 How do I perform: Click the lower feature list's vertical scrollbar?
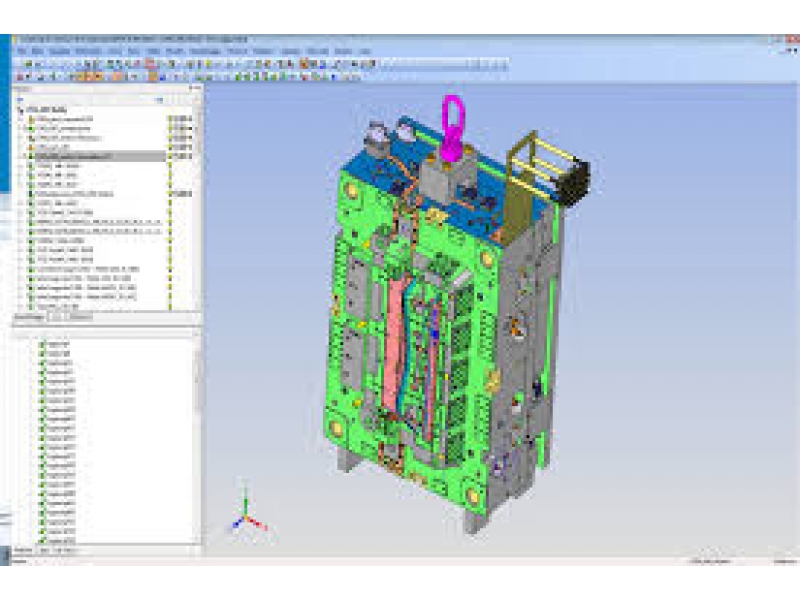[x=198, y=440]
